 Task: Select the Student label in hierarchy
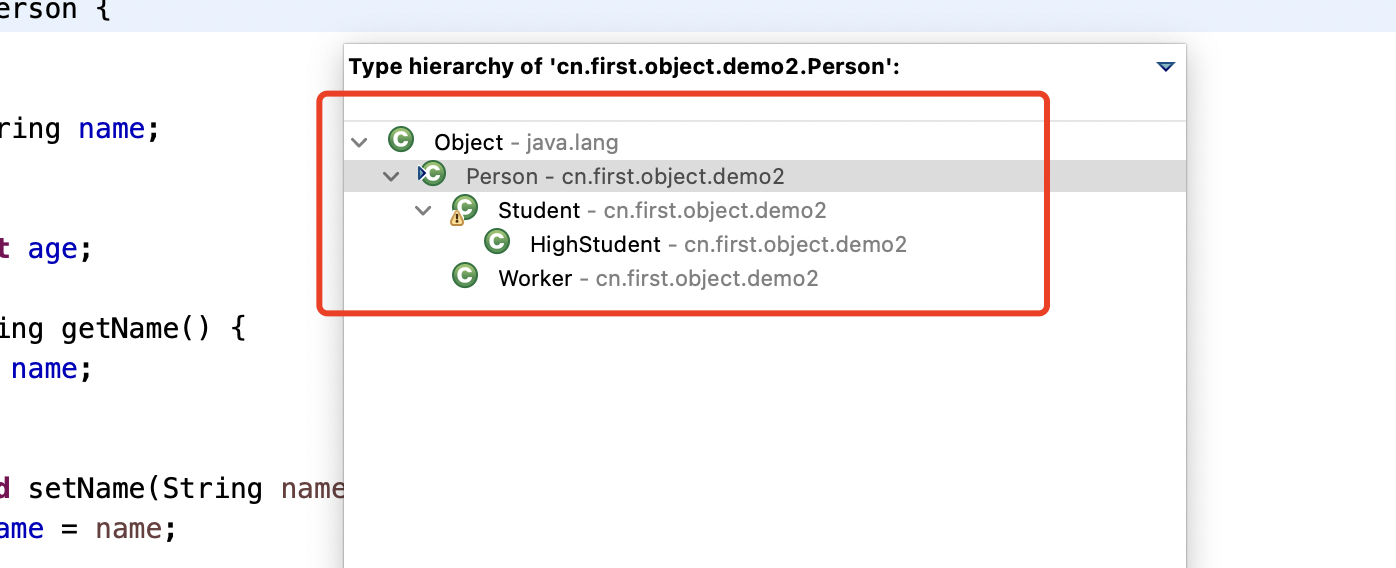(x=538, y=211)
